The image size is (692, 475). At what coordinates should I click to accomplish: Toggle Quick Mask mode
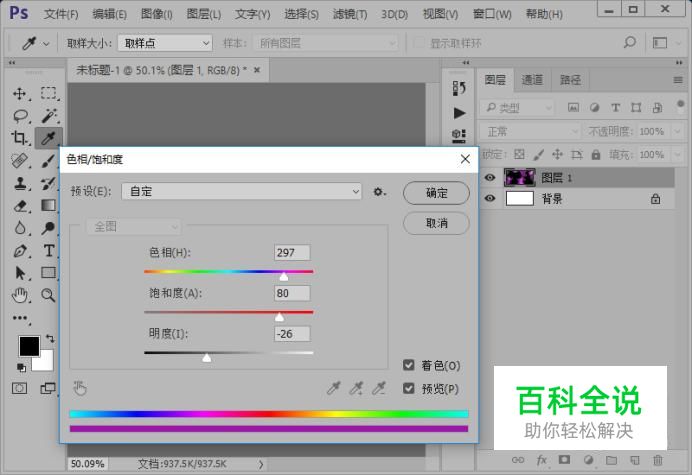pyautogui.click(x=19, y=388)
